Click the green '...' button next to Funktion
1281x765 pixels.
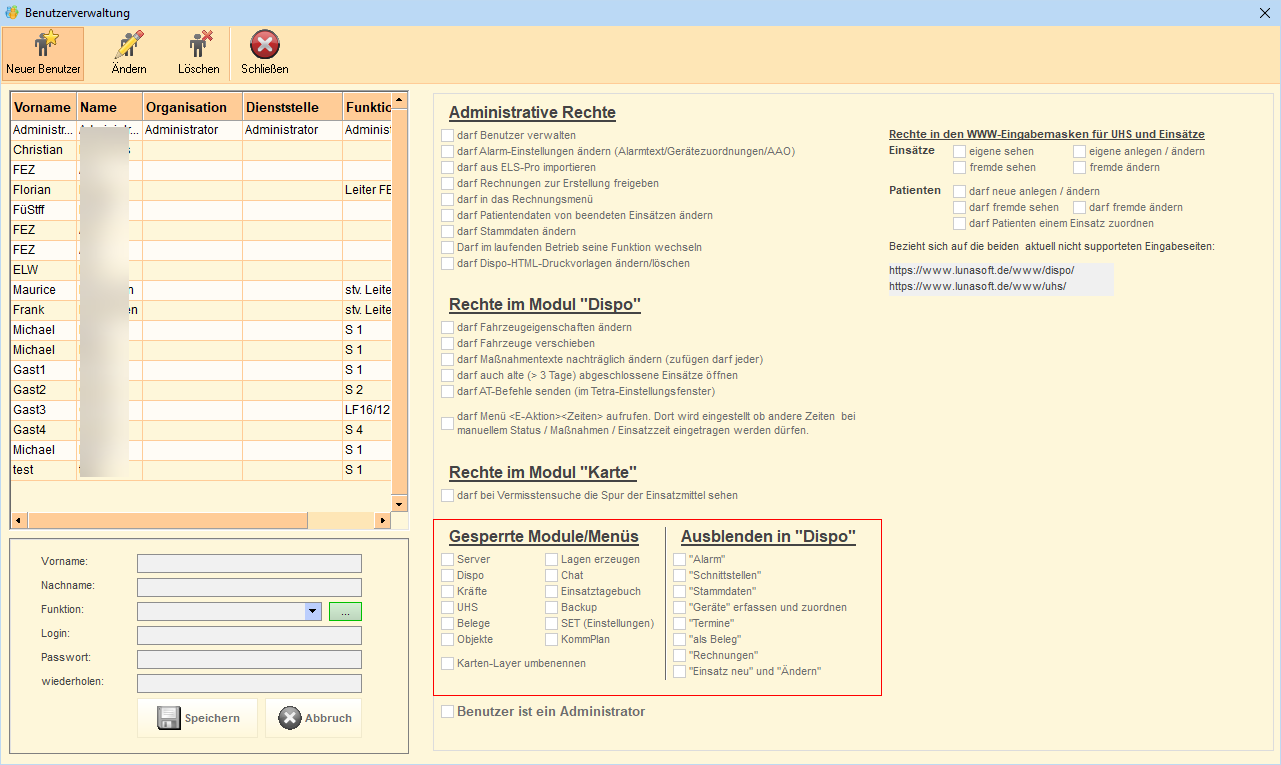pos(345,611)
